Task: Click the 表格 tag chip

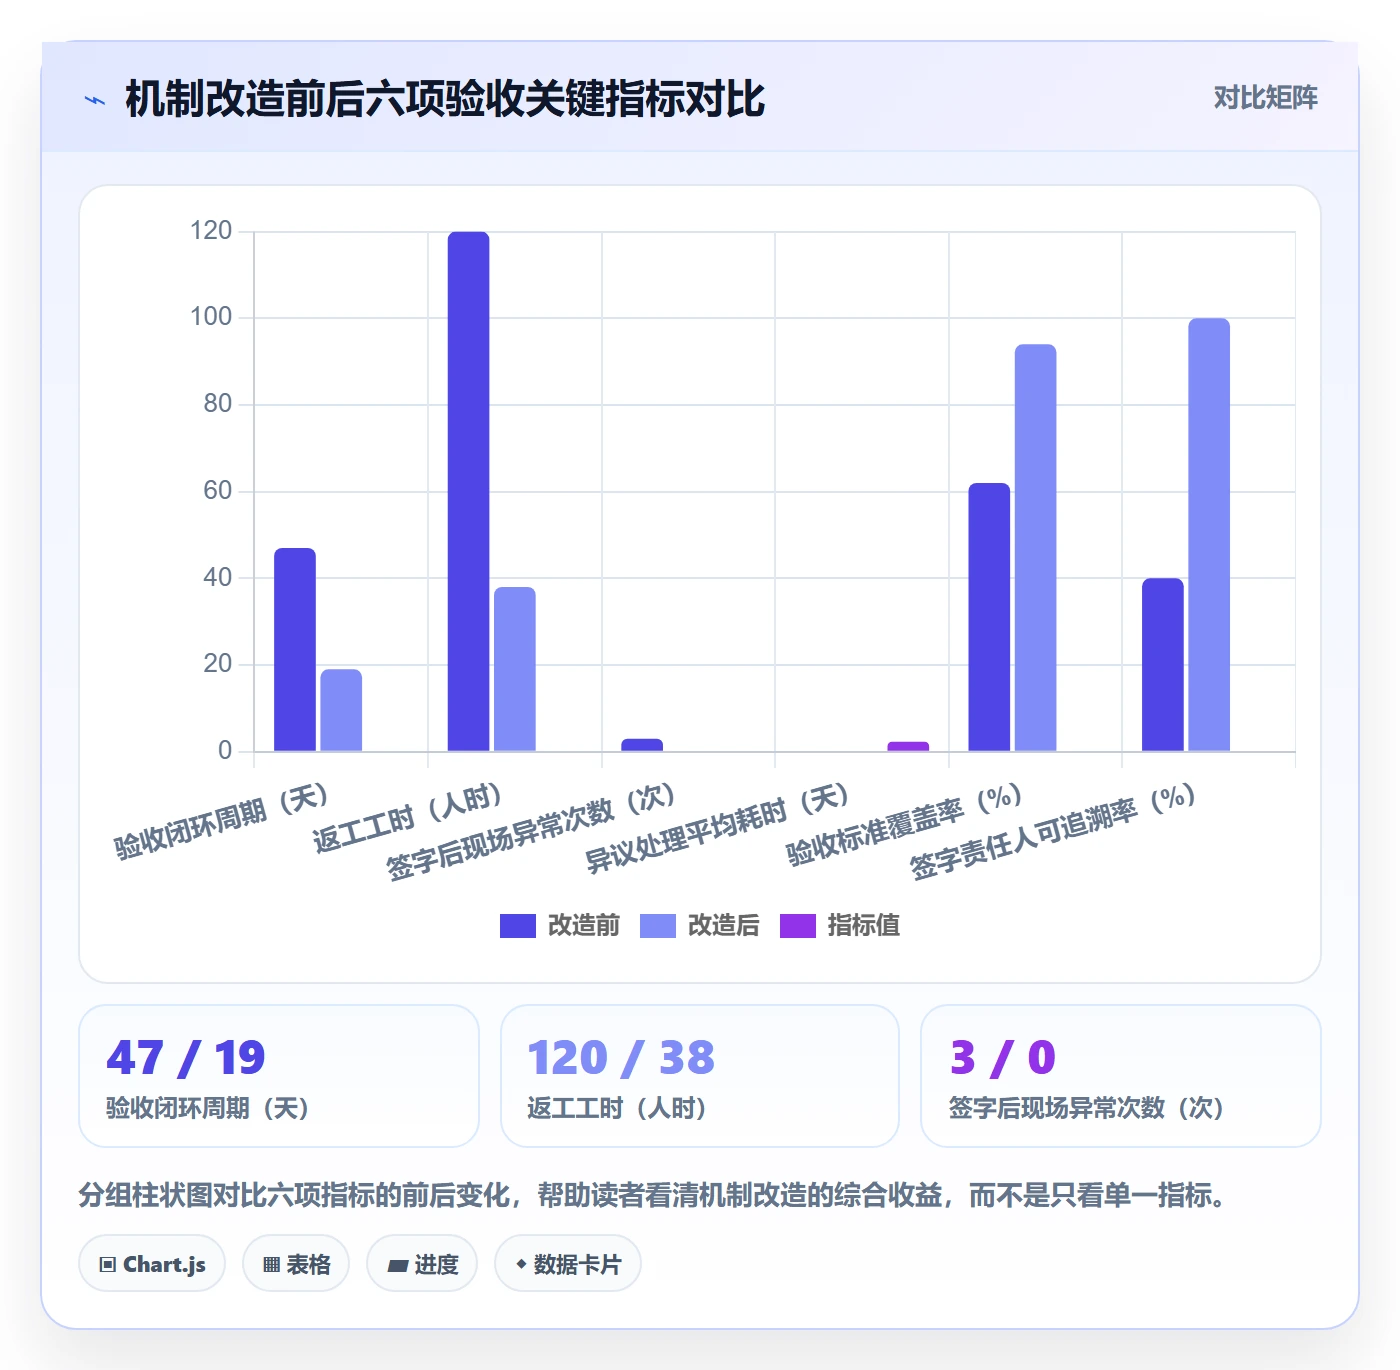Action: 296,1264
